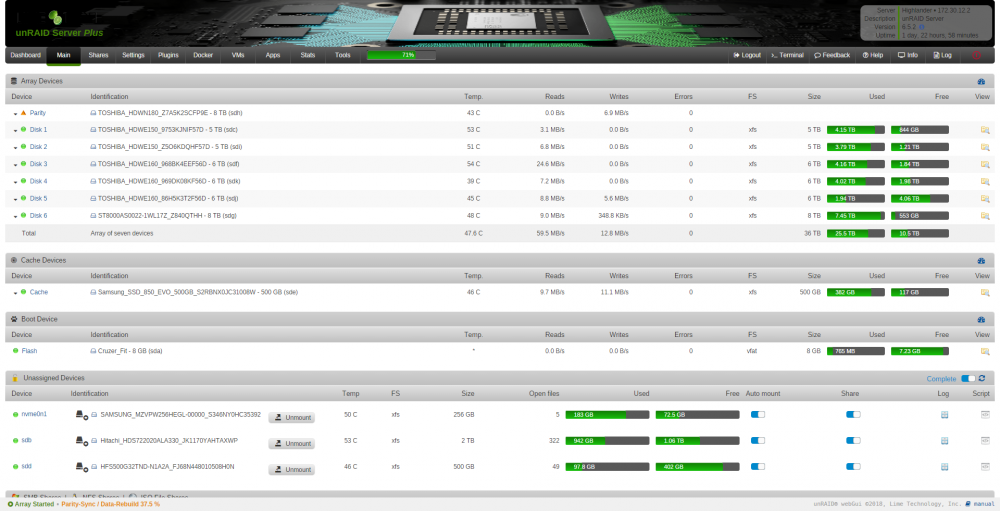
Task: Expand the arrow next to Disk 6
Action: pyautogui.click(x=15, y=217)
